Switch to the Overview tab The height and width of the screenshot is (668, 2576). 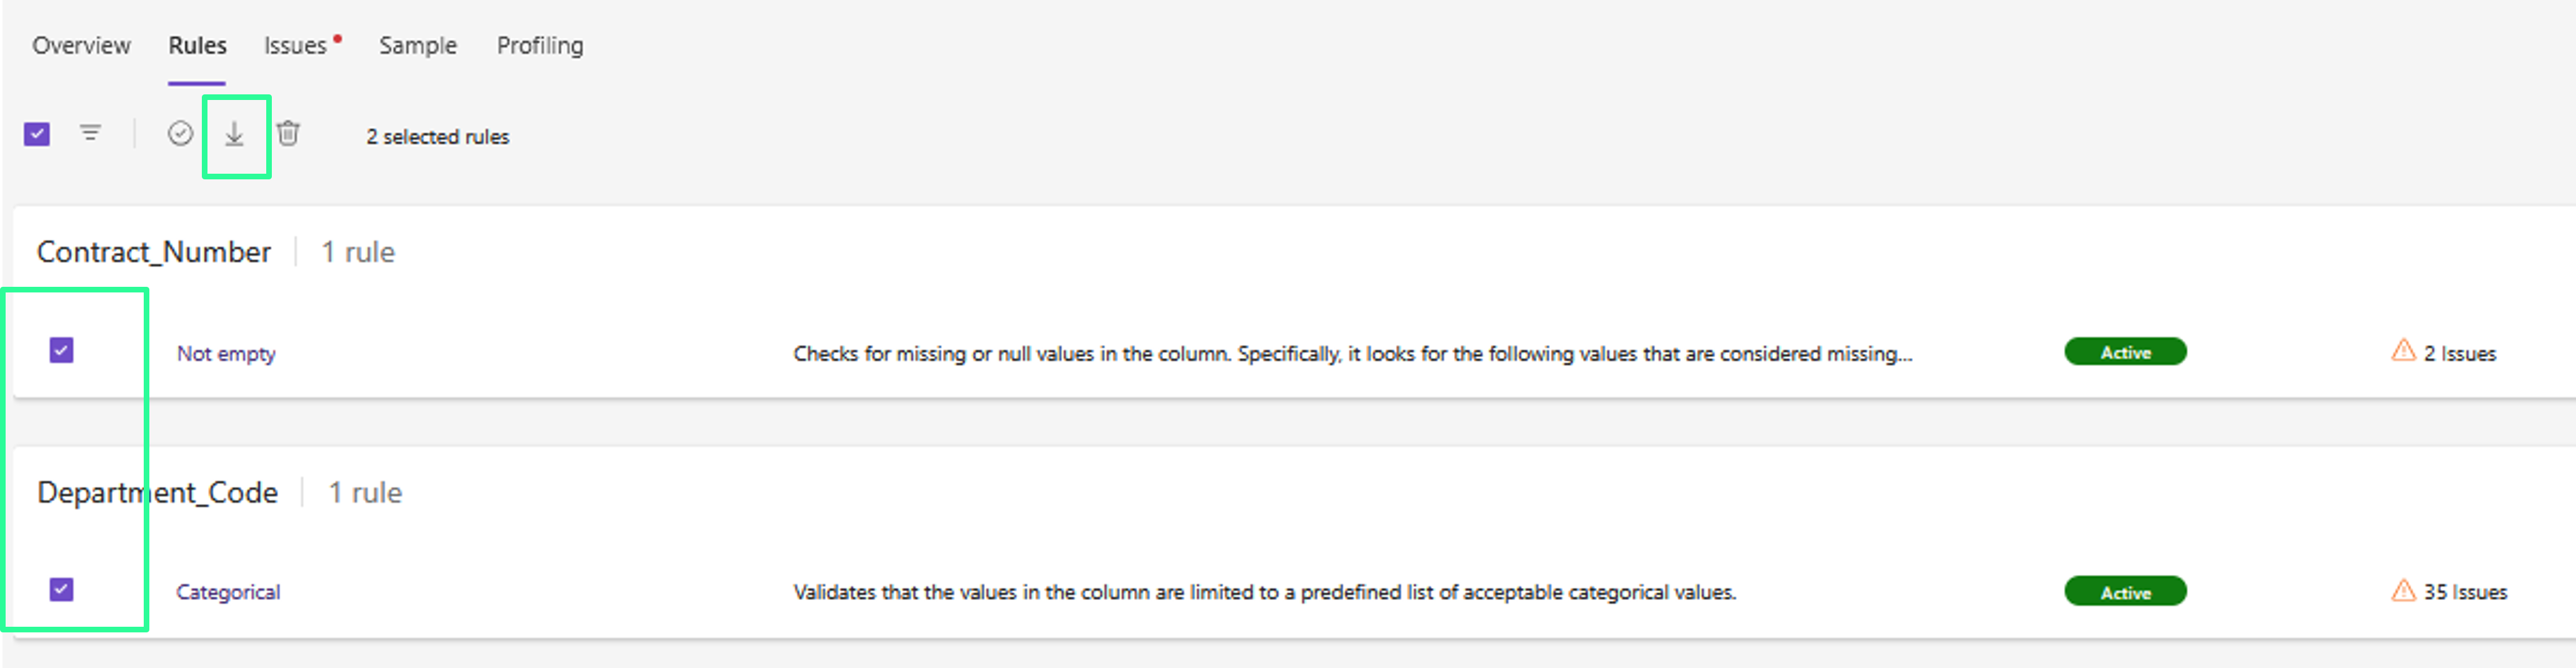click(81, 46)
